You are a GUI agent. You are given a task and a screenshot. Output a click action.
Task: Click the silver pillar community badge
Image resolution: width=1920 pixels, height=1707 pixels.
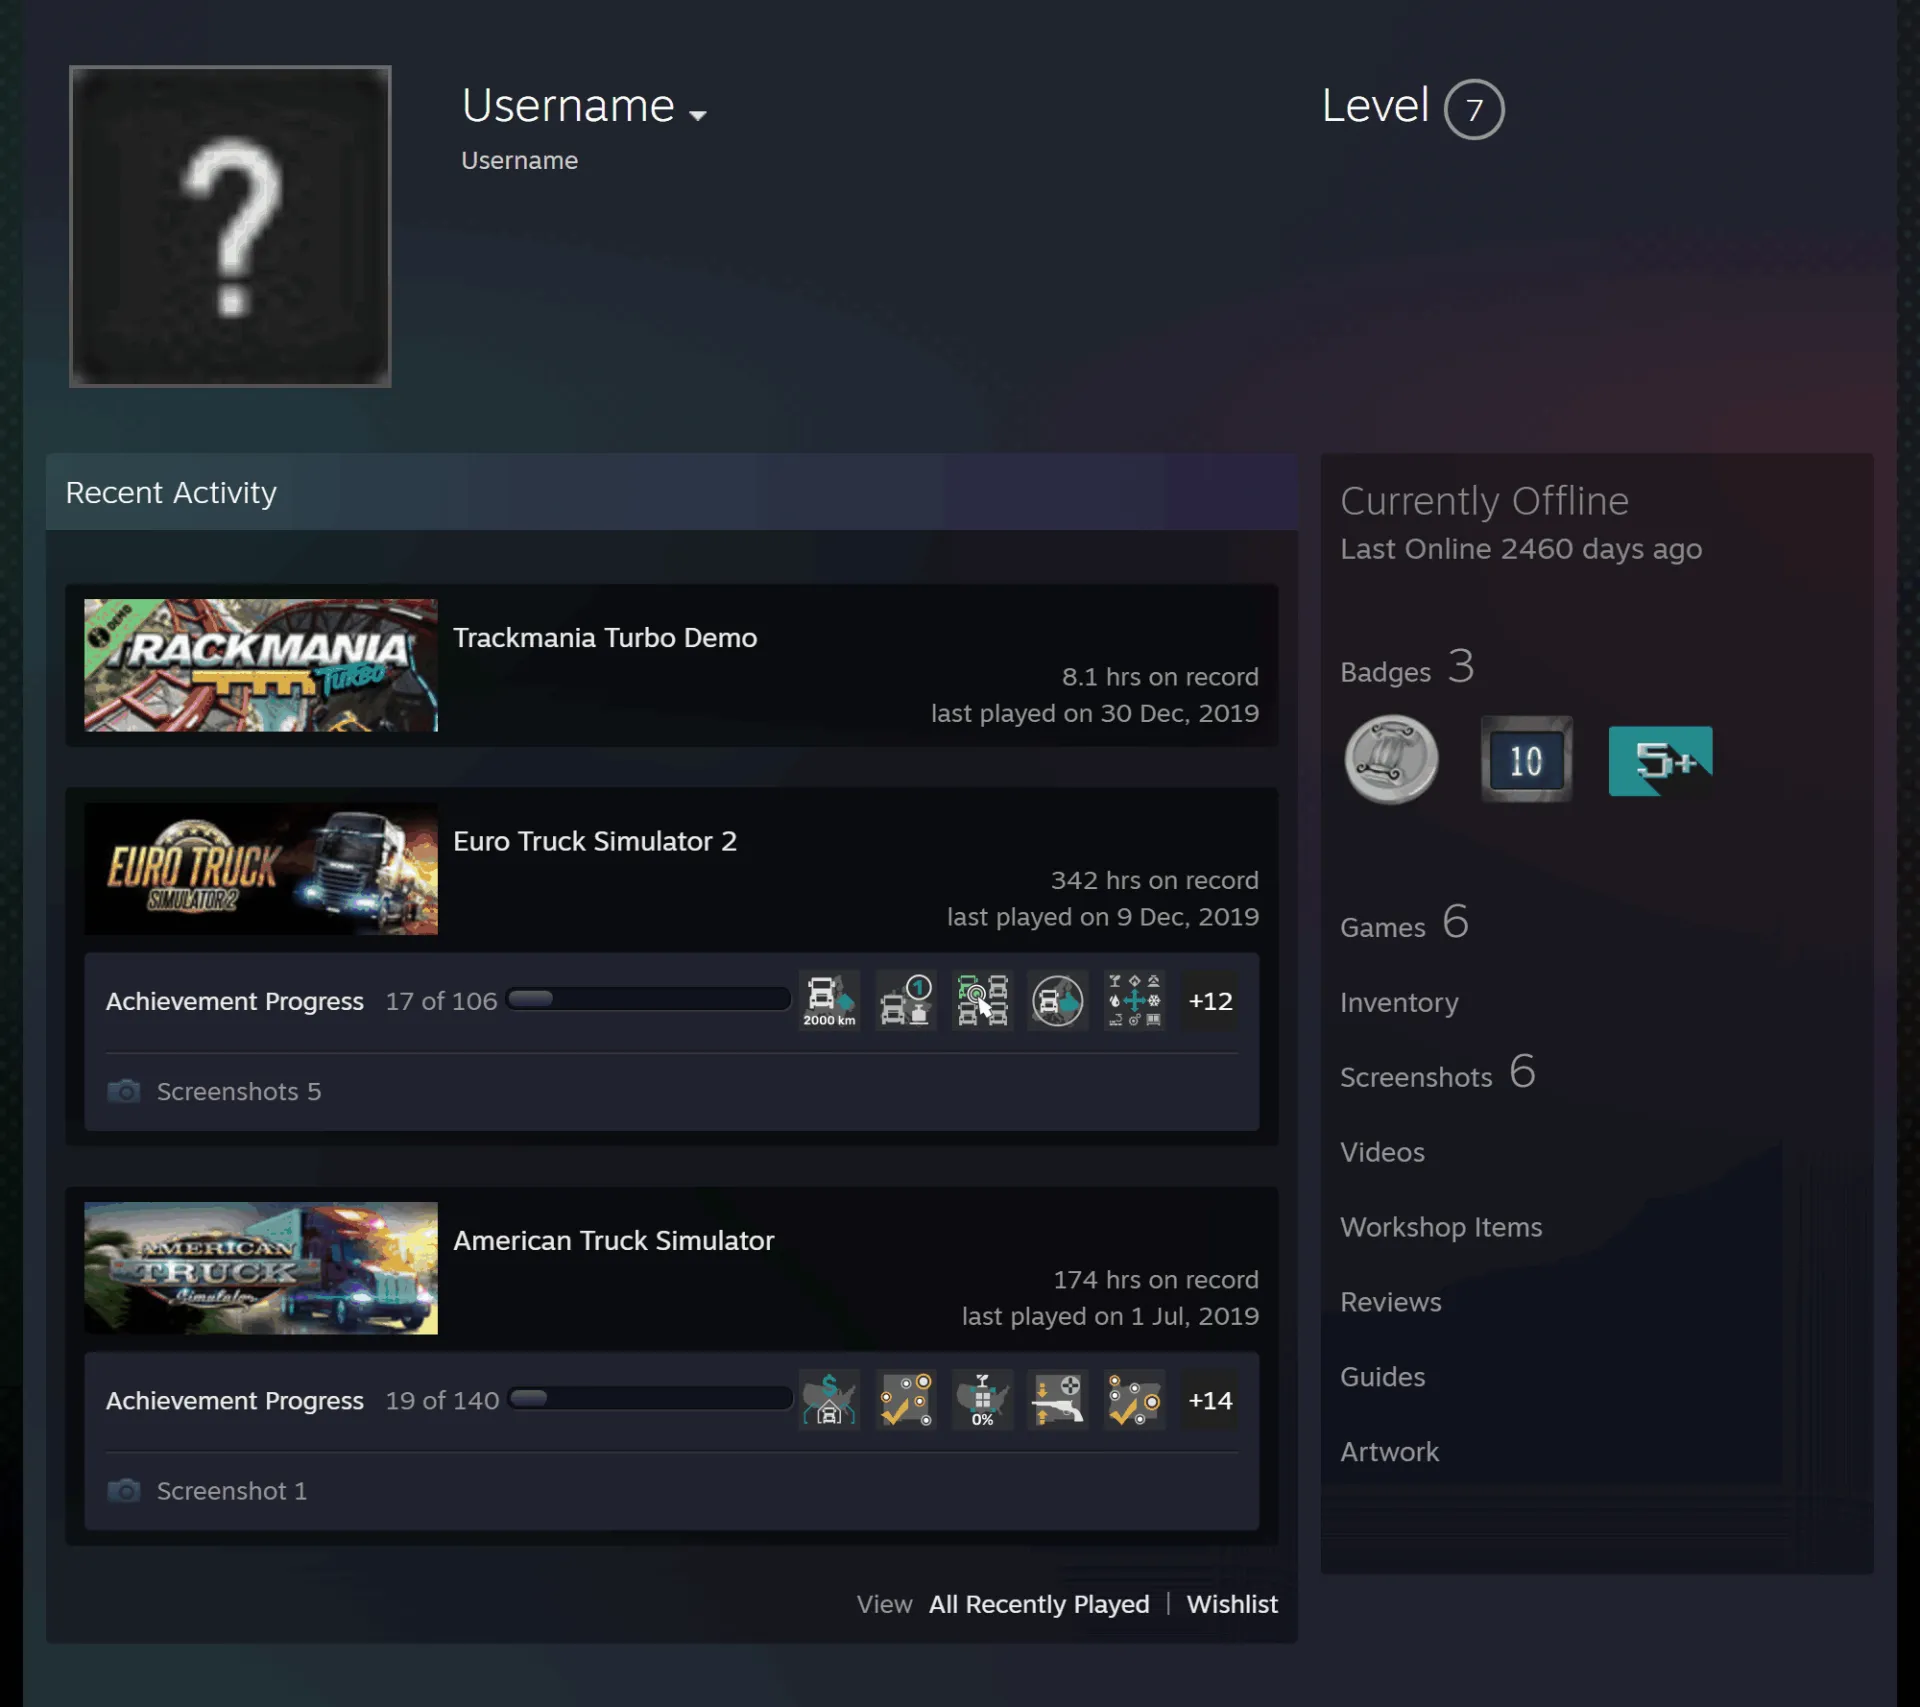click(1391, 760)
